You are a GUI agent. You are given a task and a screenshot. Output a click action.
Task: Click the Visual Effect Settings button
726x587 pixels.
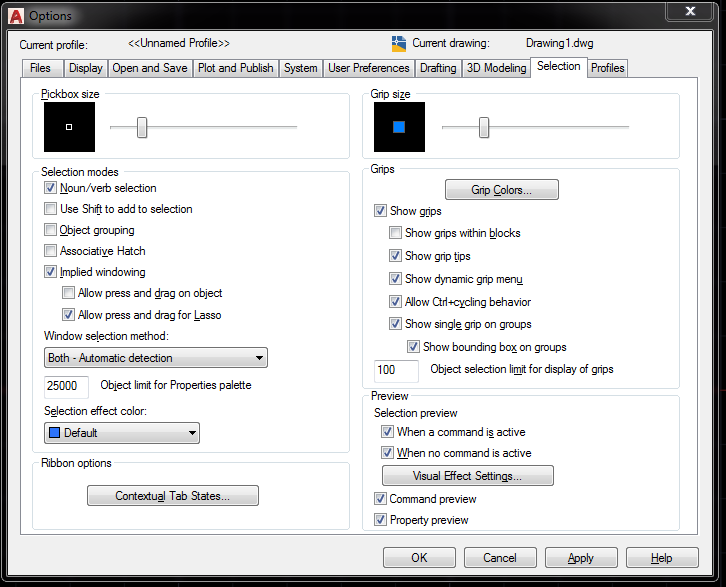click(x=467, y=476)
